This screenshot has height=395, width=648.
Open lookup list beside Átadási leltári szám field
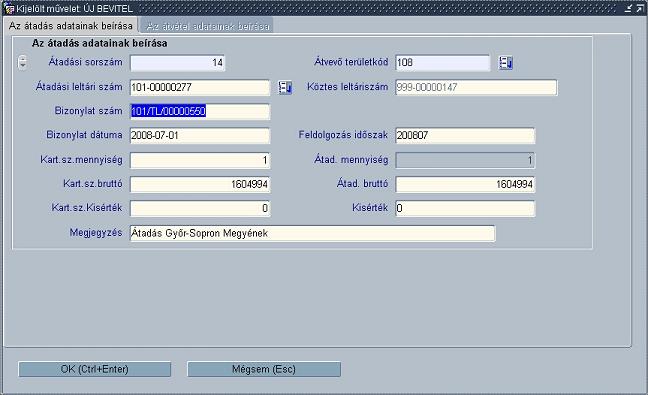[x=285, y=87]
